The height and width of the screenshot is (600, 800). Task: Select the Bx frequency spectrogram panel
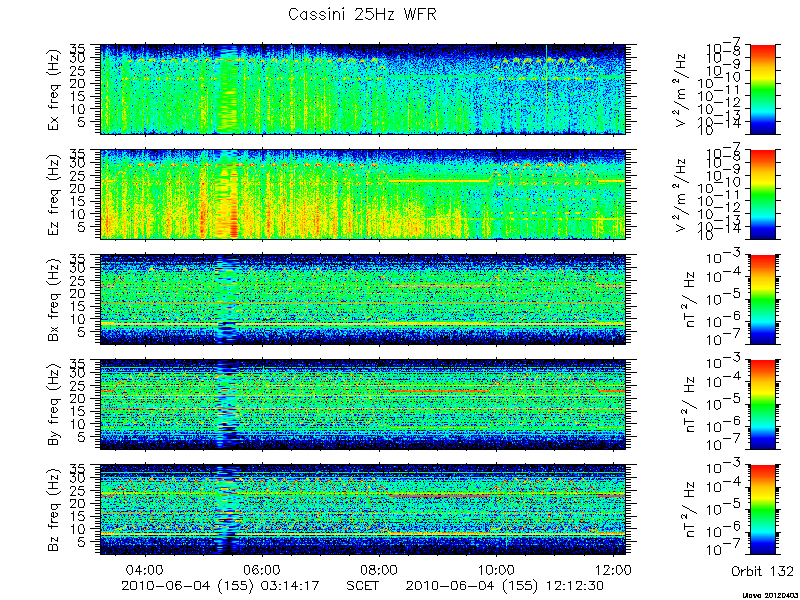(x=363, y=299)
